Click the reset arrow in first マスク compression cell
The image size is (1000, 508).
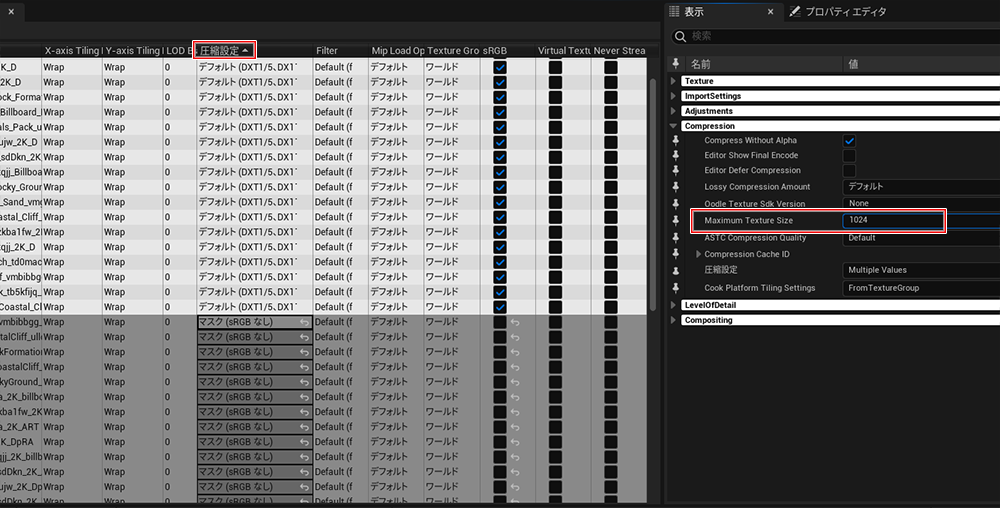tap(304, 323)
